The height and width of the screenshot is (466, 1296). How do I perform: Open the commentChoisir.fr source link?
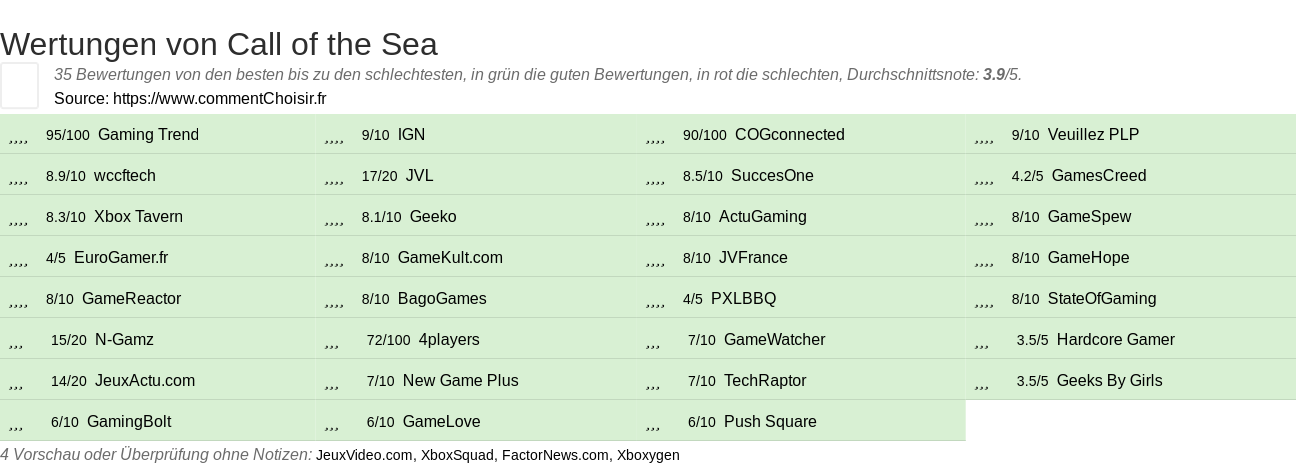[x=220, y=98]
